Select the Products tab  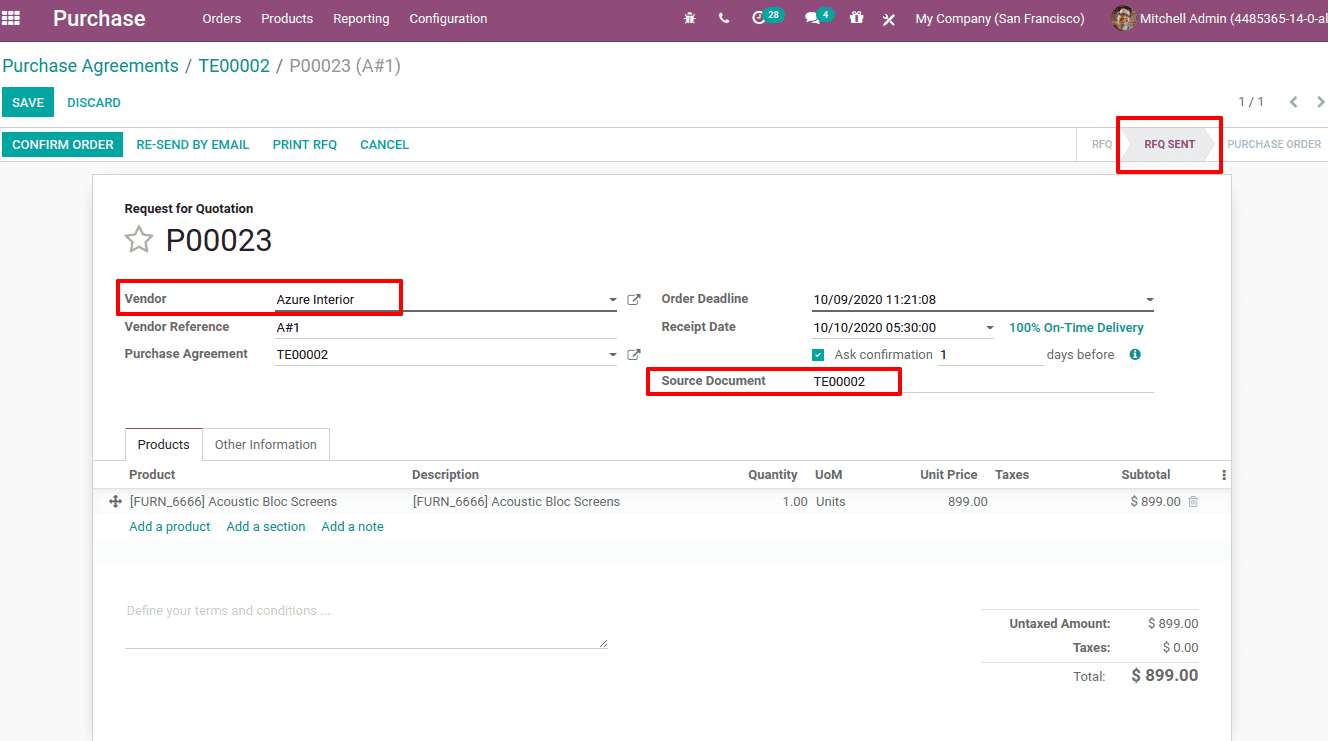tap(163, 444)
